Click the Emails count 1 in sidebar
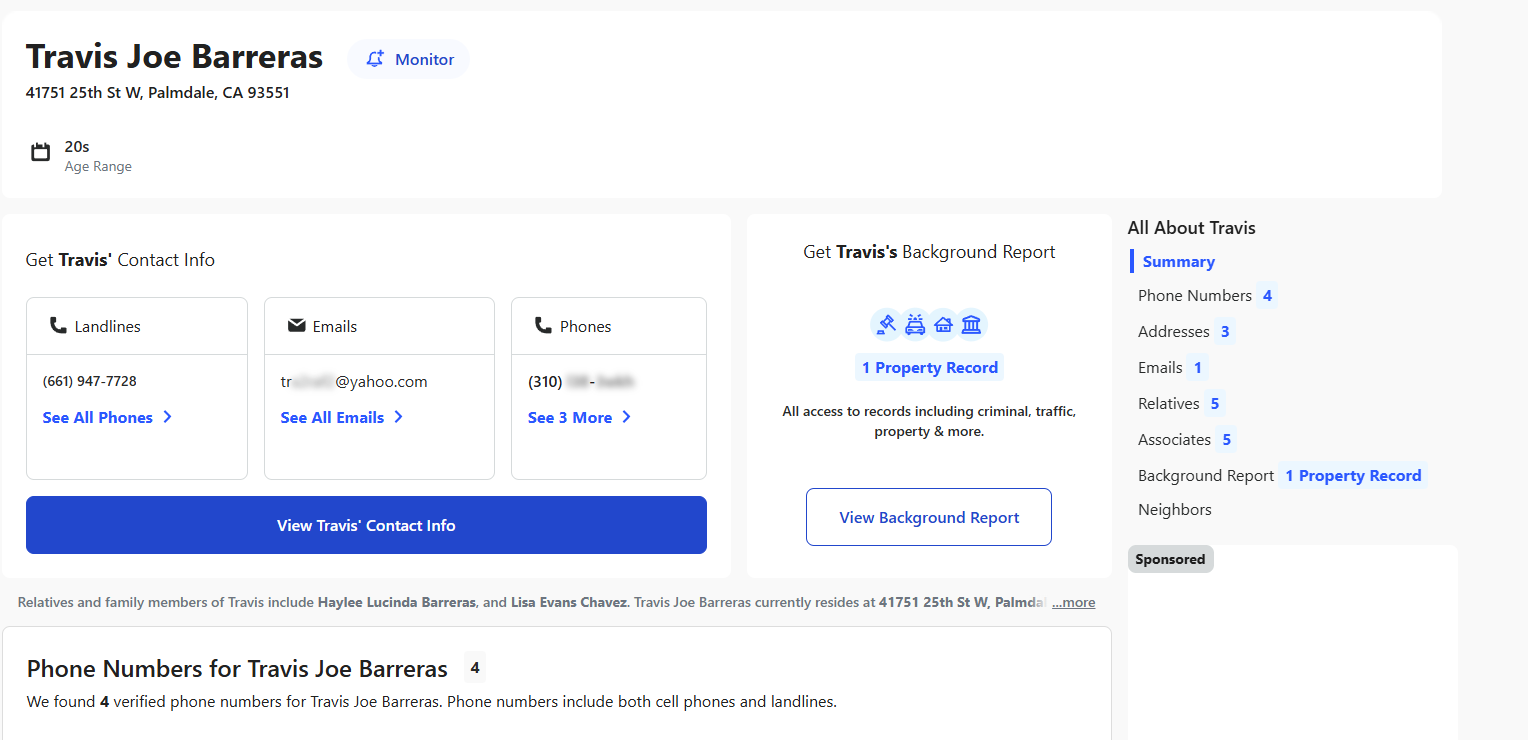This screenshot has height=740, width=1528. click(1198, 368)
